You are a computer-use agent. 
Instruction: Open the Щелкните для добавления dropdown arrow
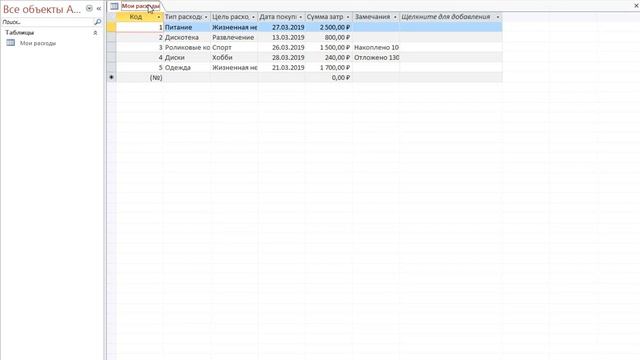click(498, 17)
